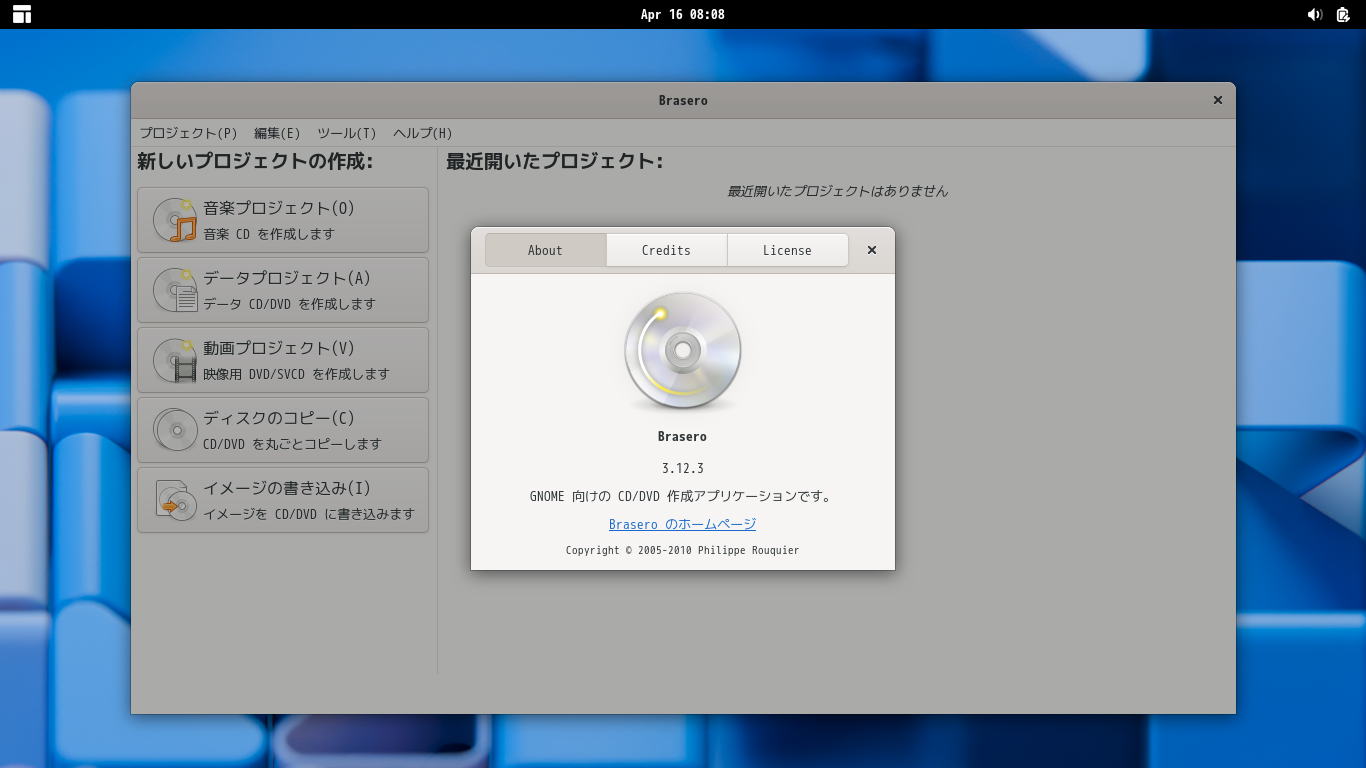Image resolution: width=1366 pixels, height=768 pixels.
Task: Click the 新しいプロジェクトの作成: heading
Action: (255, 161)
